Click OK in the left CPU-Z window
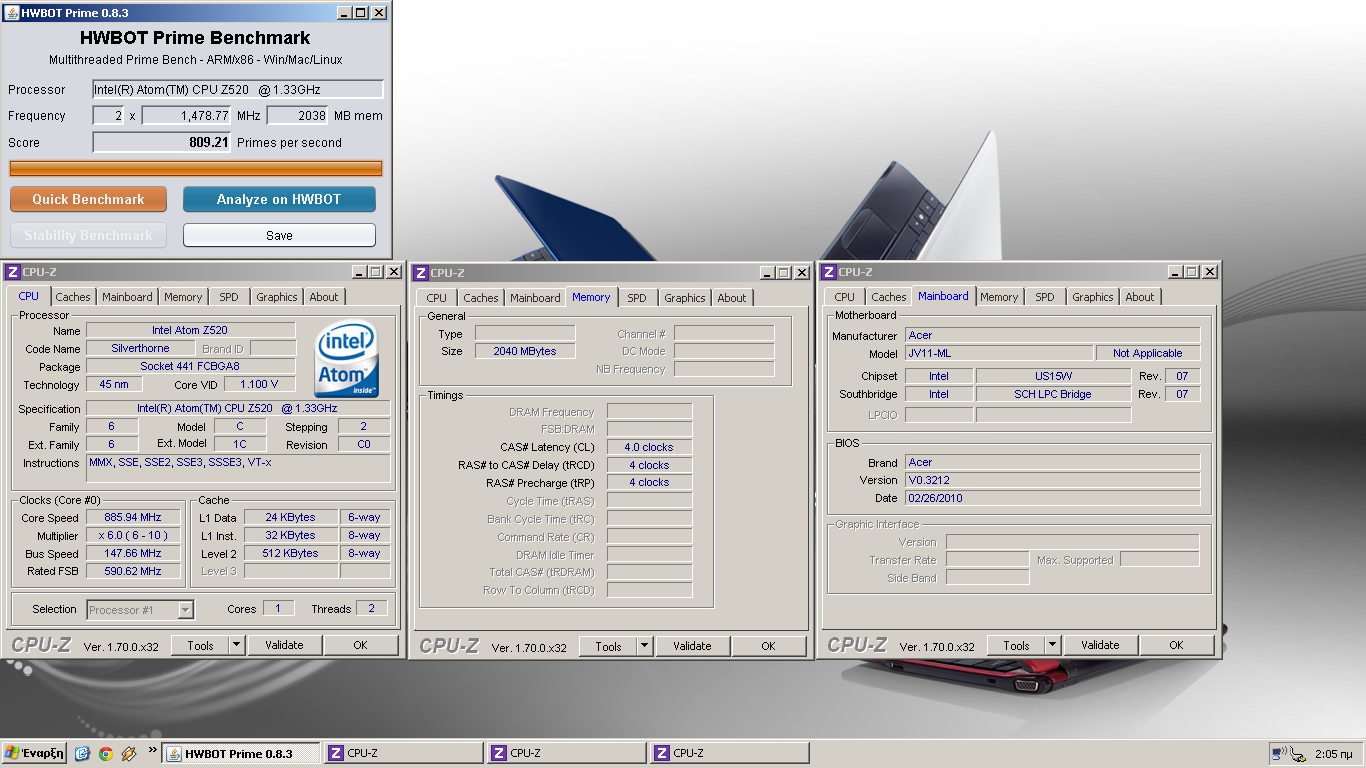The height and width of the screenshot is (768, 1366). click(x=360, y=645)
